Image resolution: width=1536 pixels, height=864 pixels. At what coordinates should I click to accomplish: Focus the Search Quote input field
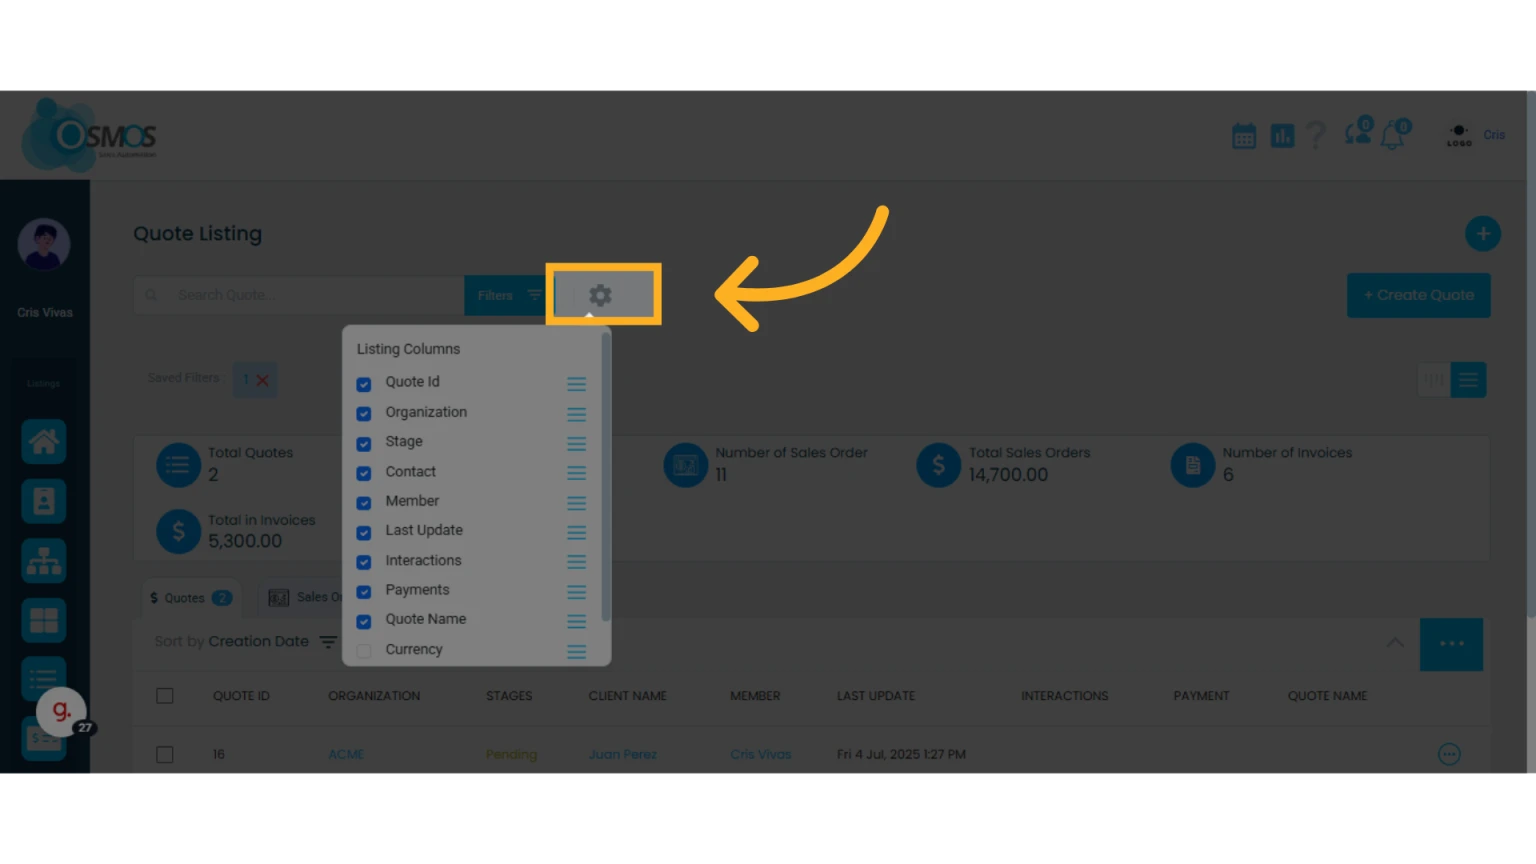click(300, 295)
